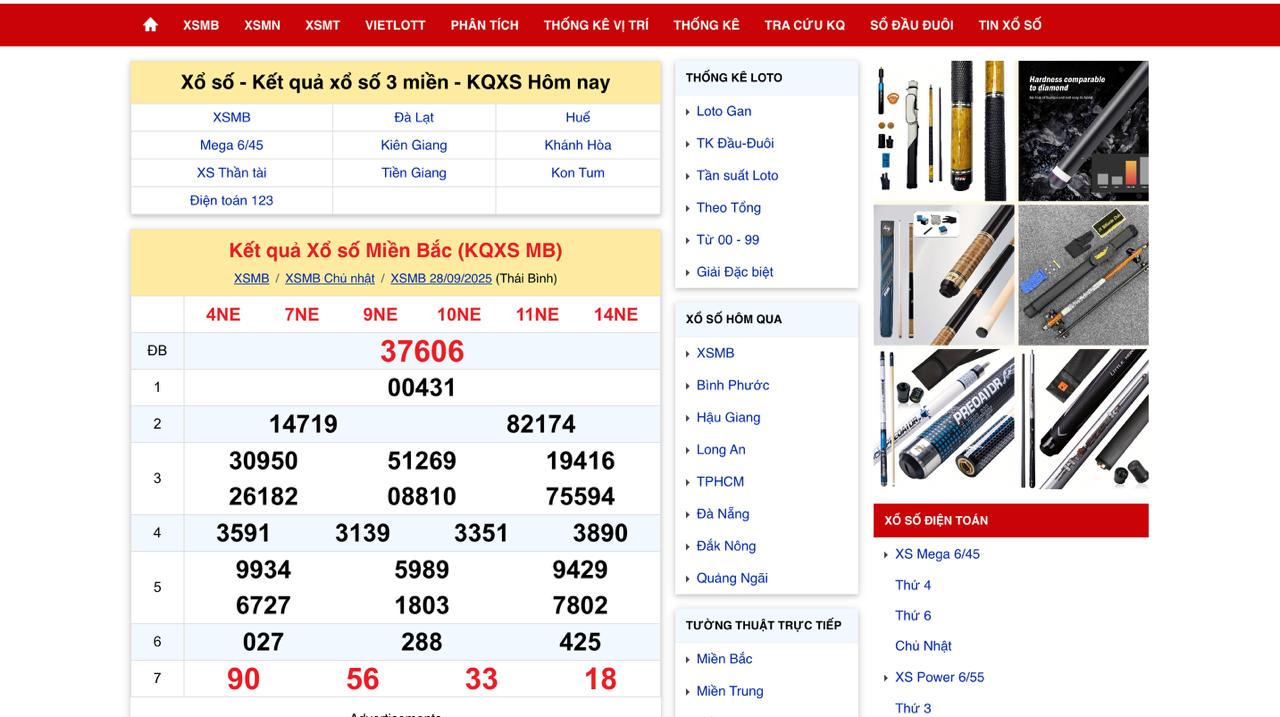This screenshot has height=717, width=1280.
Task: Open XS Power 6/55 in sidebar
Action: click(939, 677)
